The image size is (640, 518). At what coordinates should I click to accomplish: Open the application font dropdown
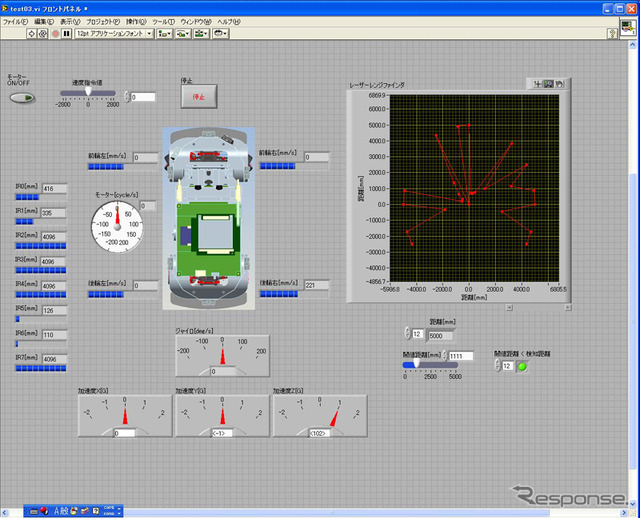(114, 33)
